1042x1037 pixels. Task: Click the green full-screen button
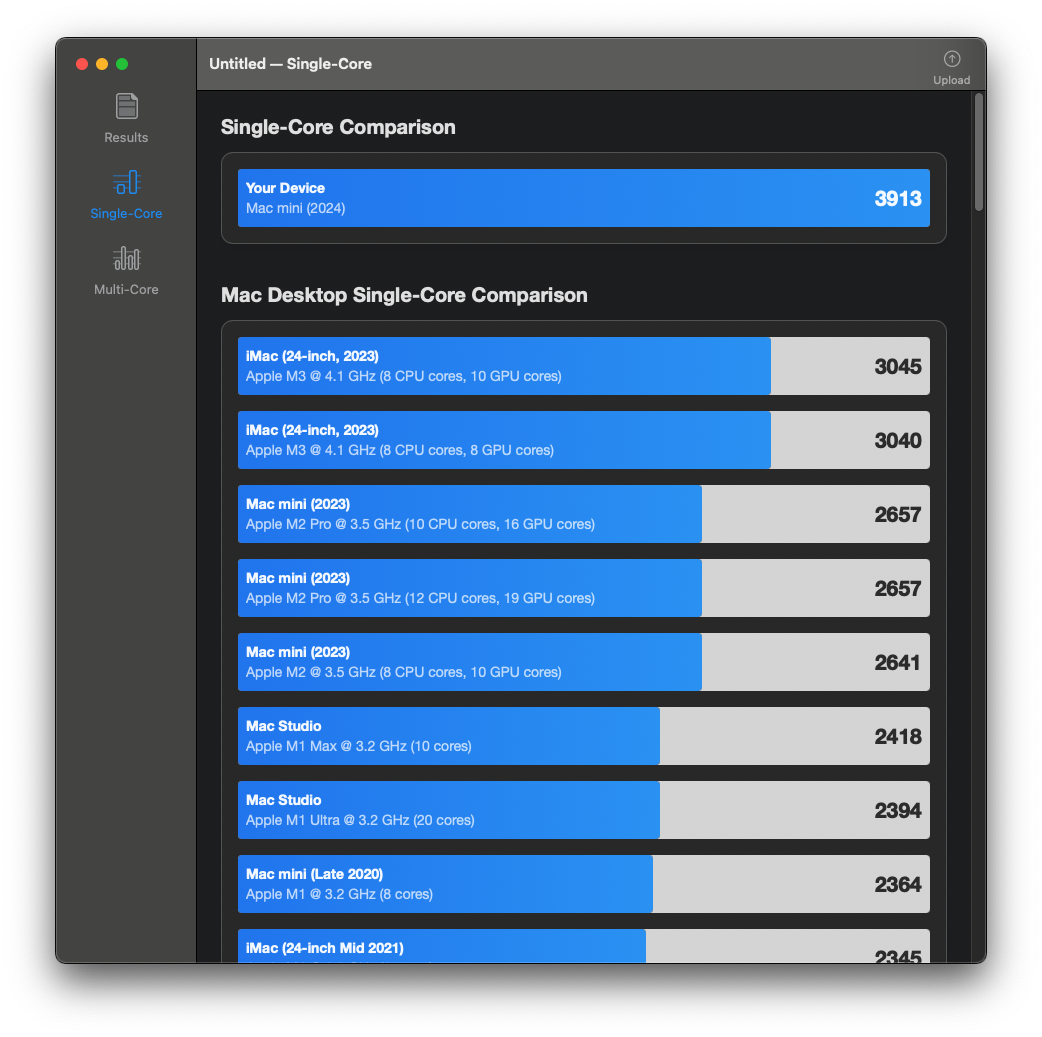coord(122,64)
